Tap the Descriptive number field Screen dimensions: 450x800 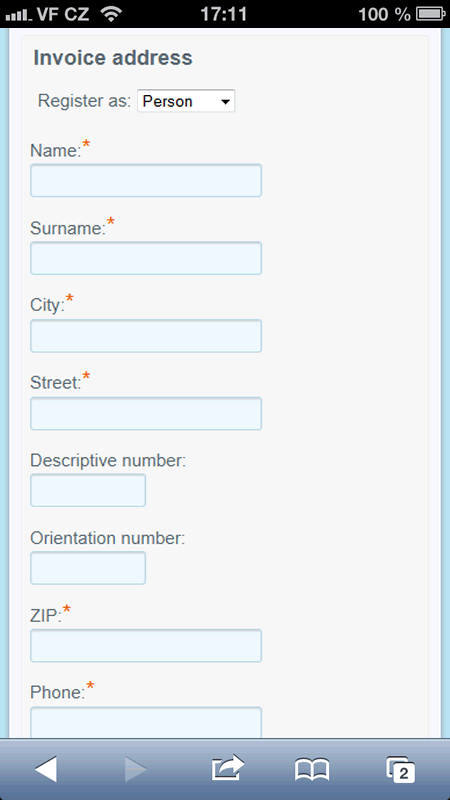point(88,490)
